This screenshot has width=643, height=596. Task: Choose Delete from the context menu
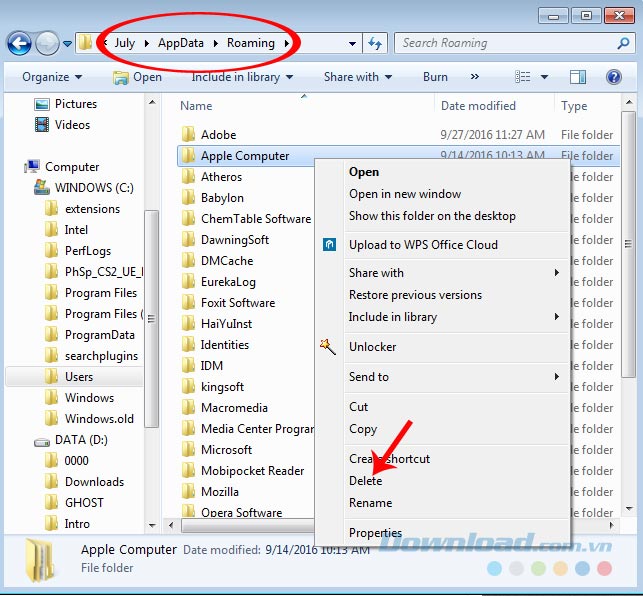coord(366,481)
